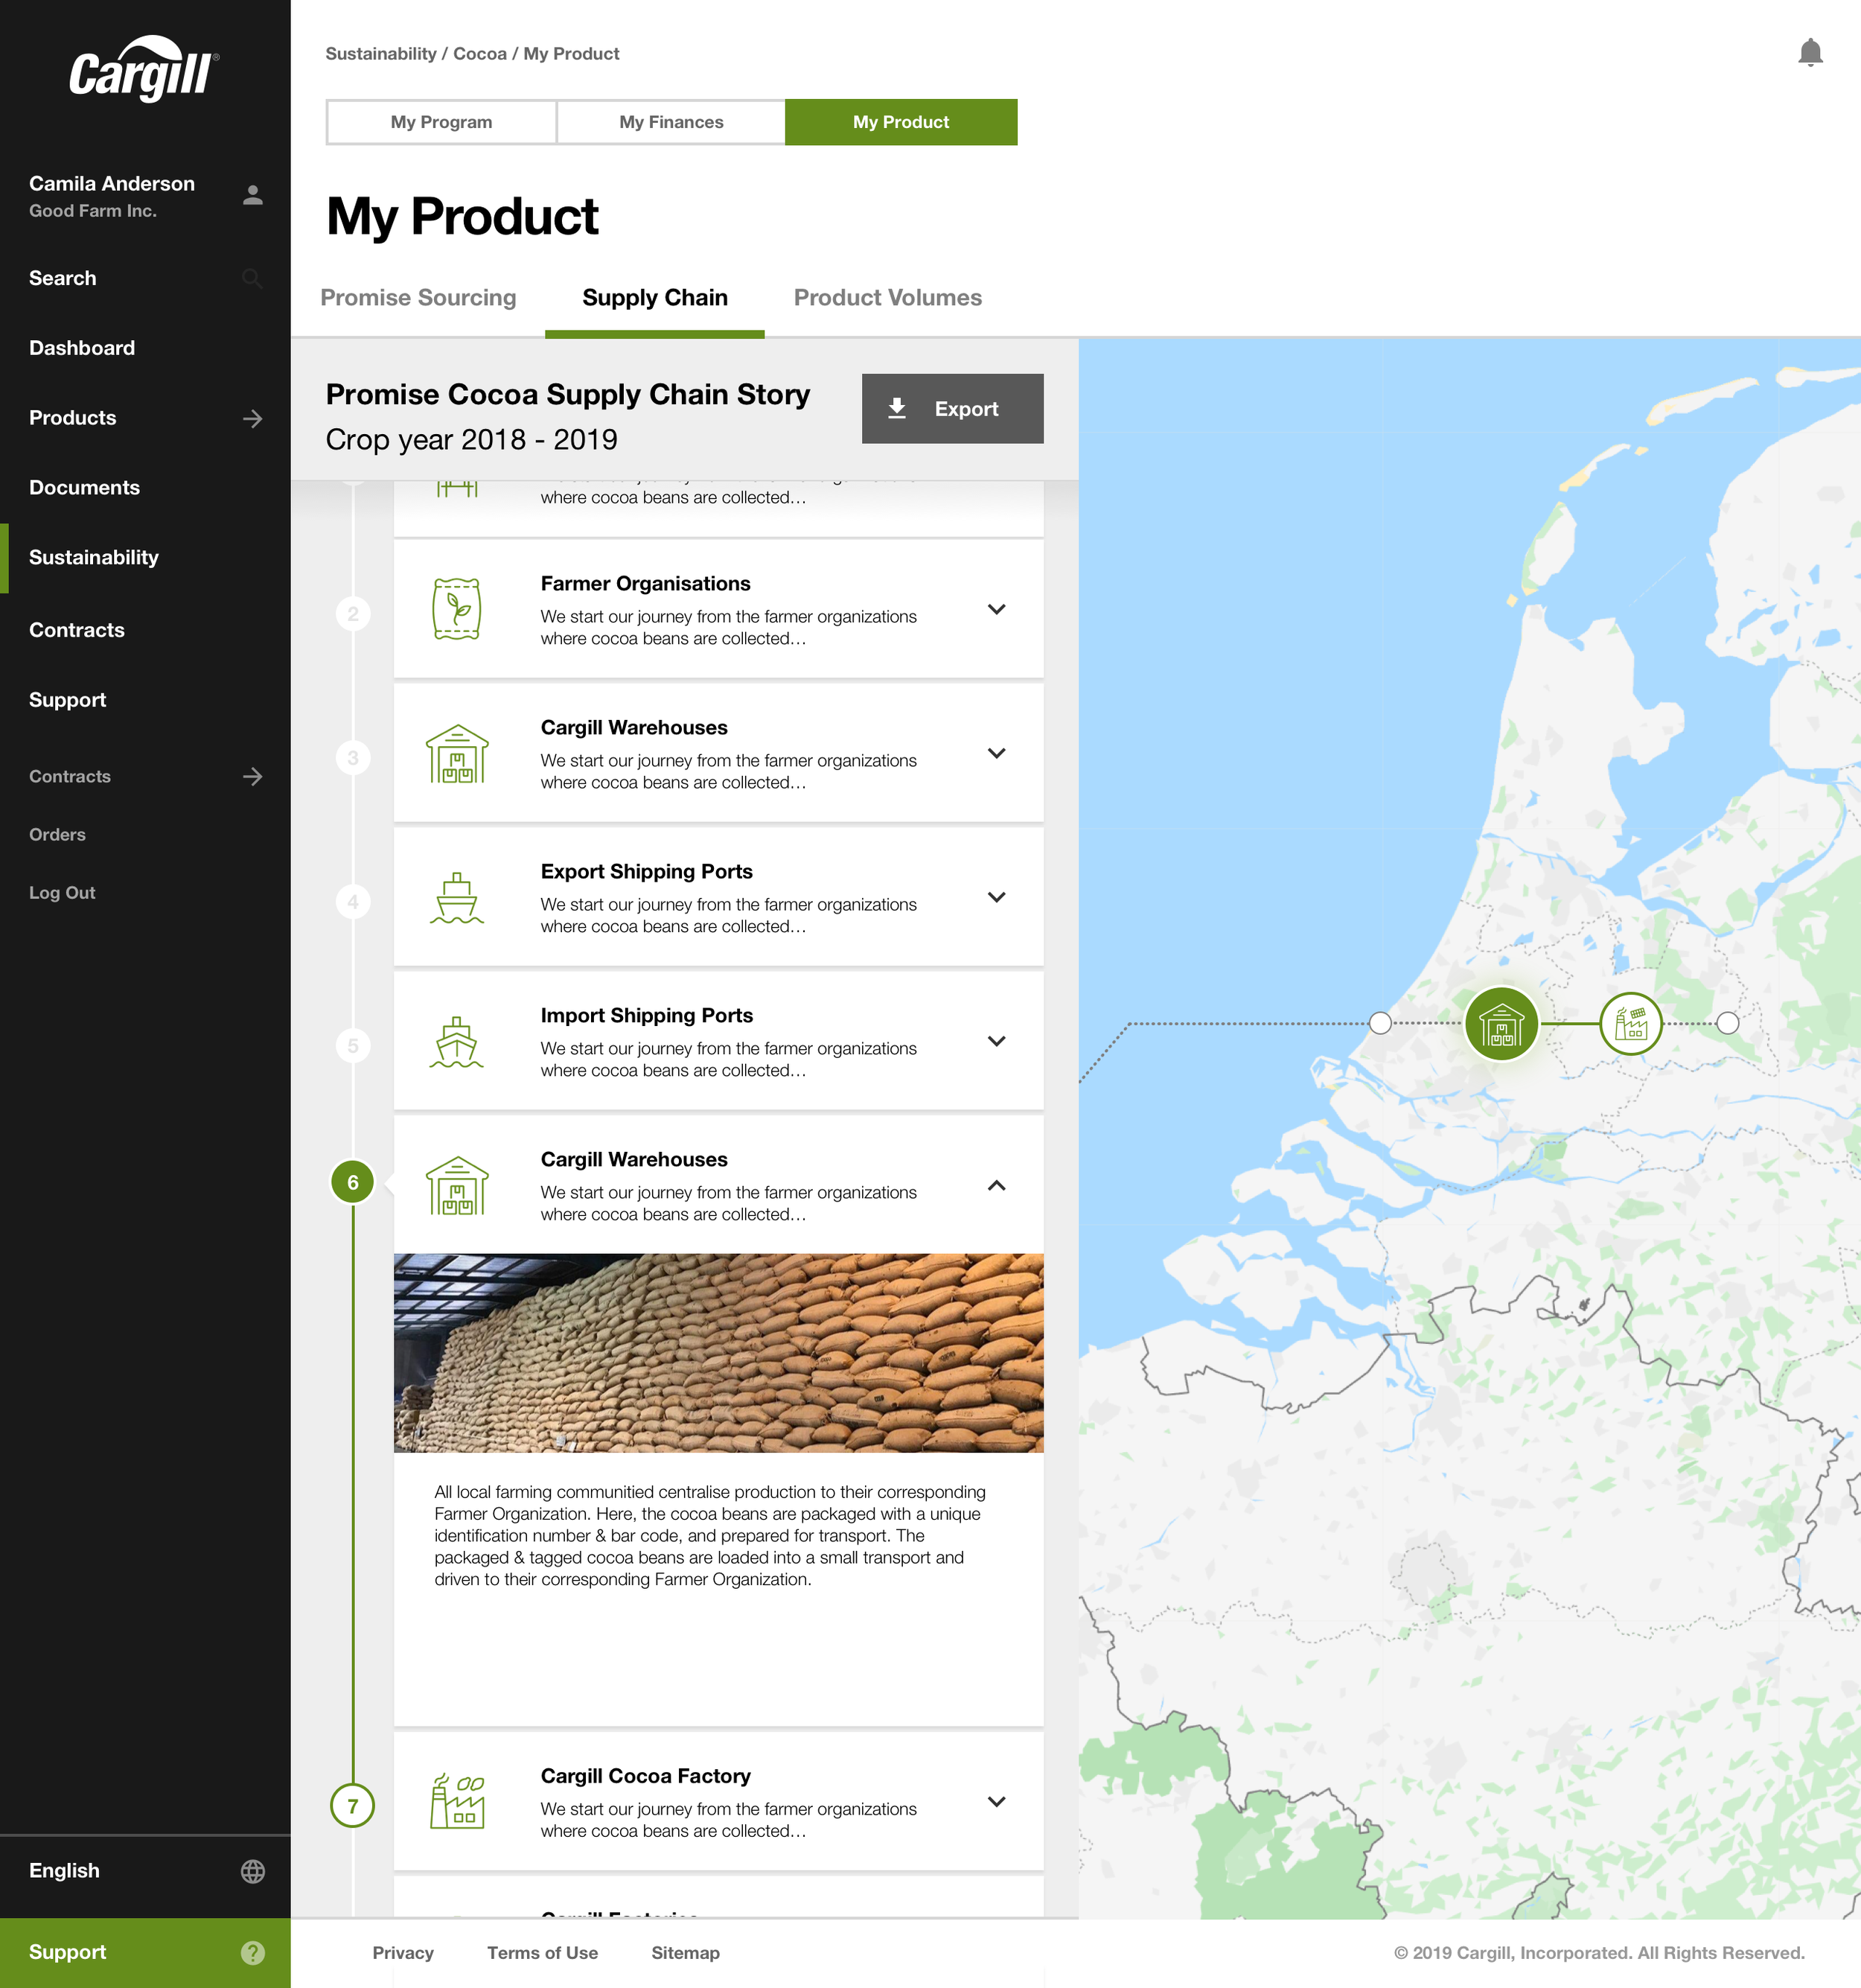1861x1988 pixels.
Task: Click the Cargill Cocoa Factory icon
Action: point(457,1801)
